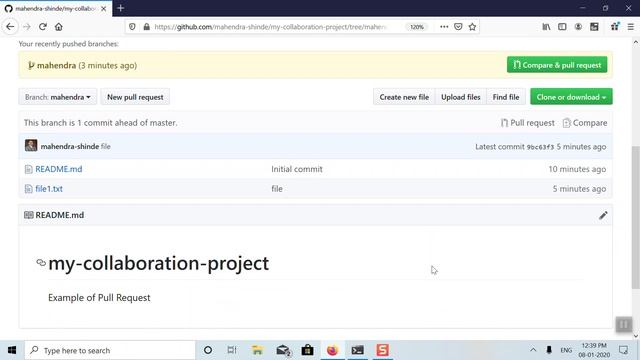Open the Firefox hamburger menu
Screen dimensions: 640x360
pos(630,27)
